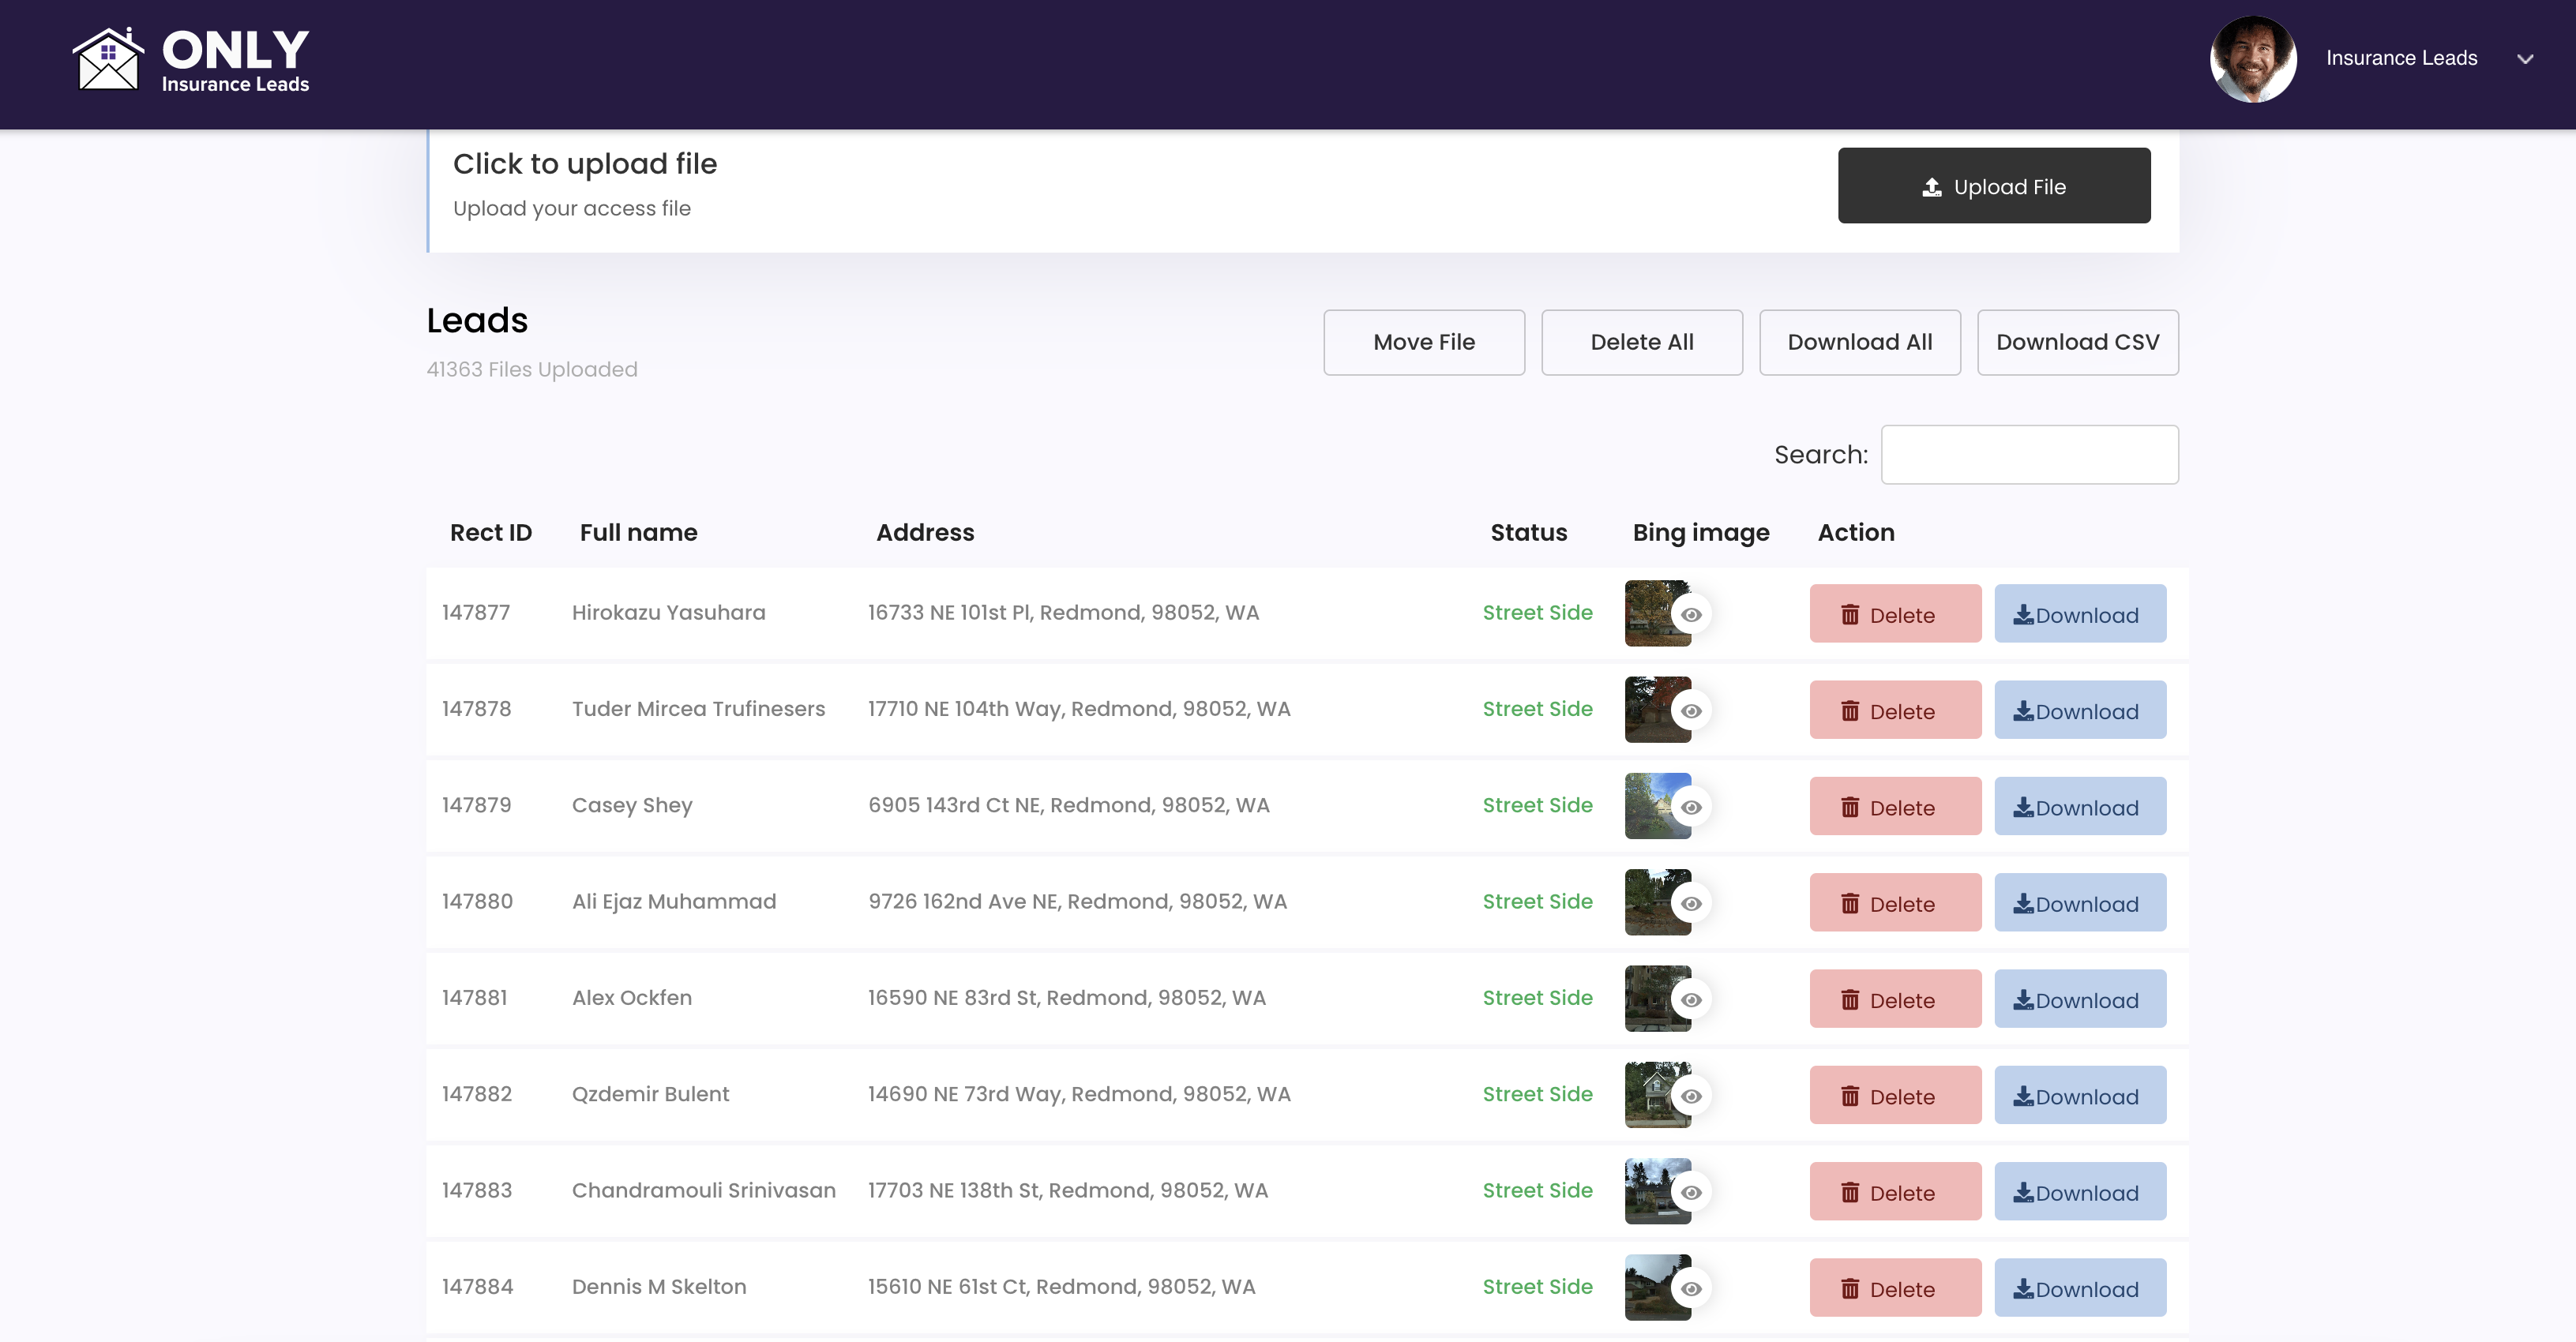Delete the Tuder Mircea Trufinesers lead
The height and width of the screenshot is (1342, 2576).
1894,711
